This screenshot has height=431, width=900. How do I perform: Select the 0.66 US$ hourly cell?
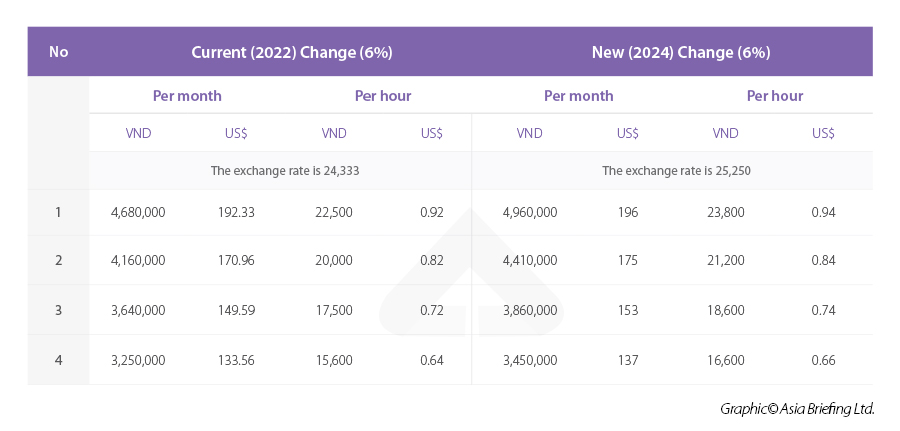[823, 360]
